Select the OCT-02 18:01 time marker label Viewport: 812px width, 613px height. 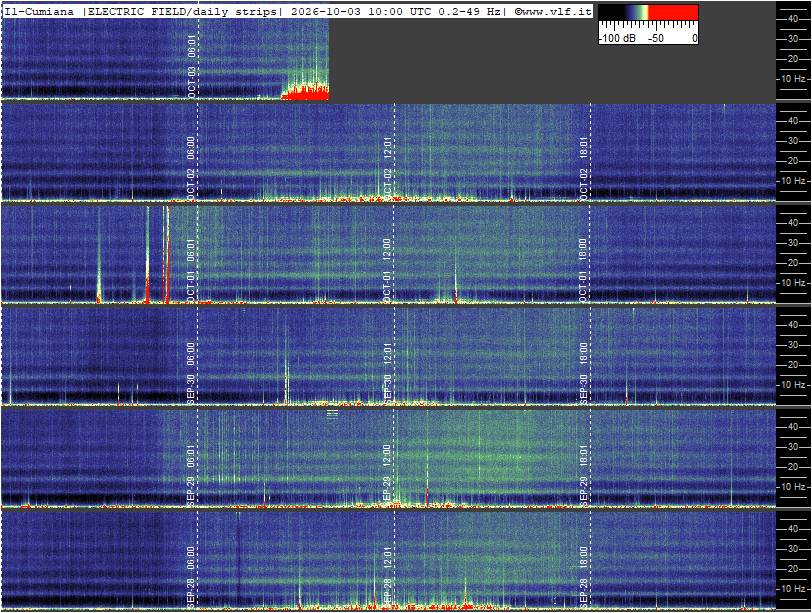[x=584, y=168]
